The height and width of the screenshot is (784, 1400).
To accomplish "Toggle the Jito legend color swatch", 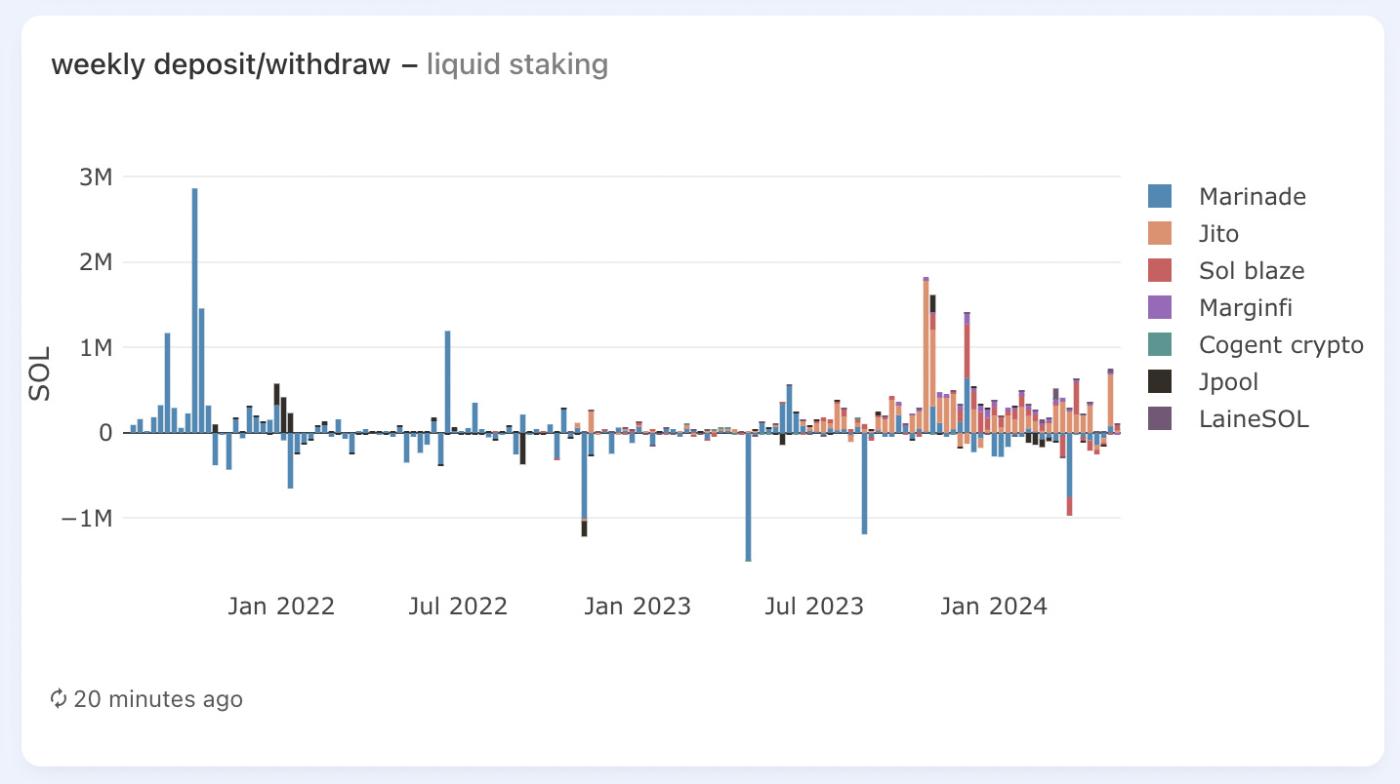I will (x=1160, y=233).
